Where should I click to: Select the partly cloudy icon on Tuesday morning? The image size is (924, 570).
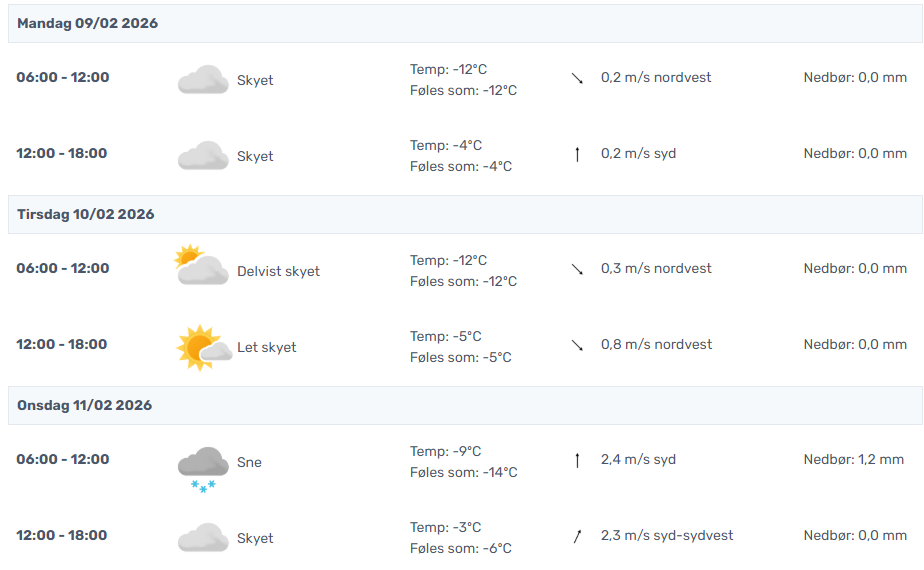coord(200,267)
